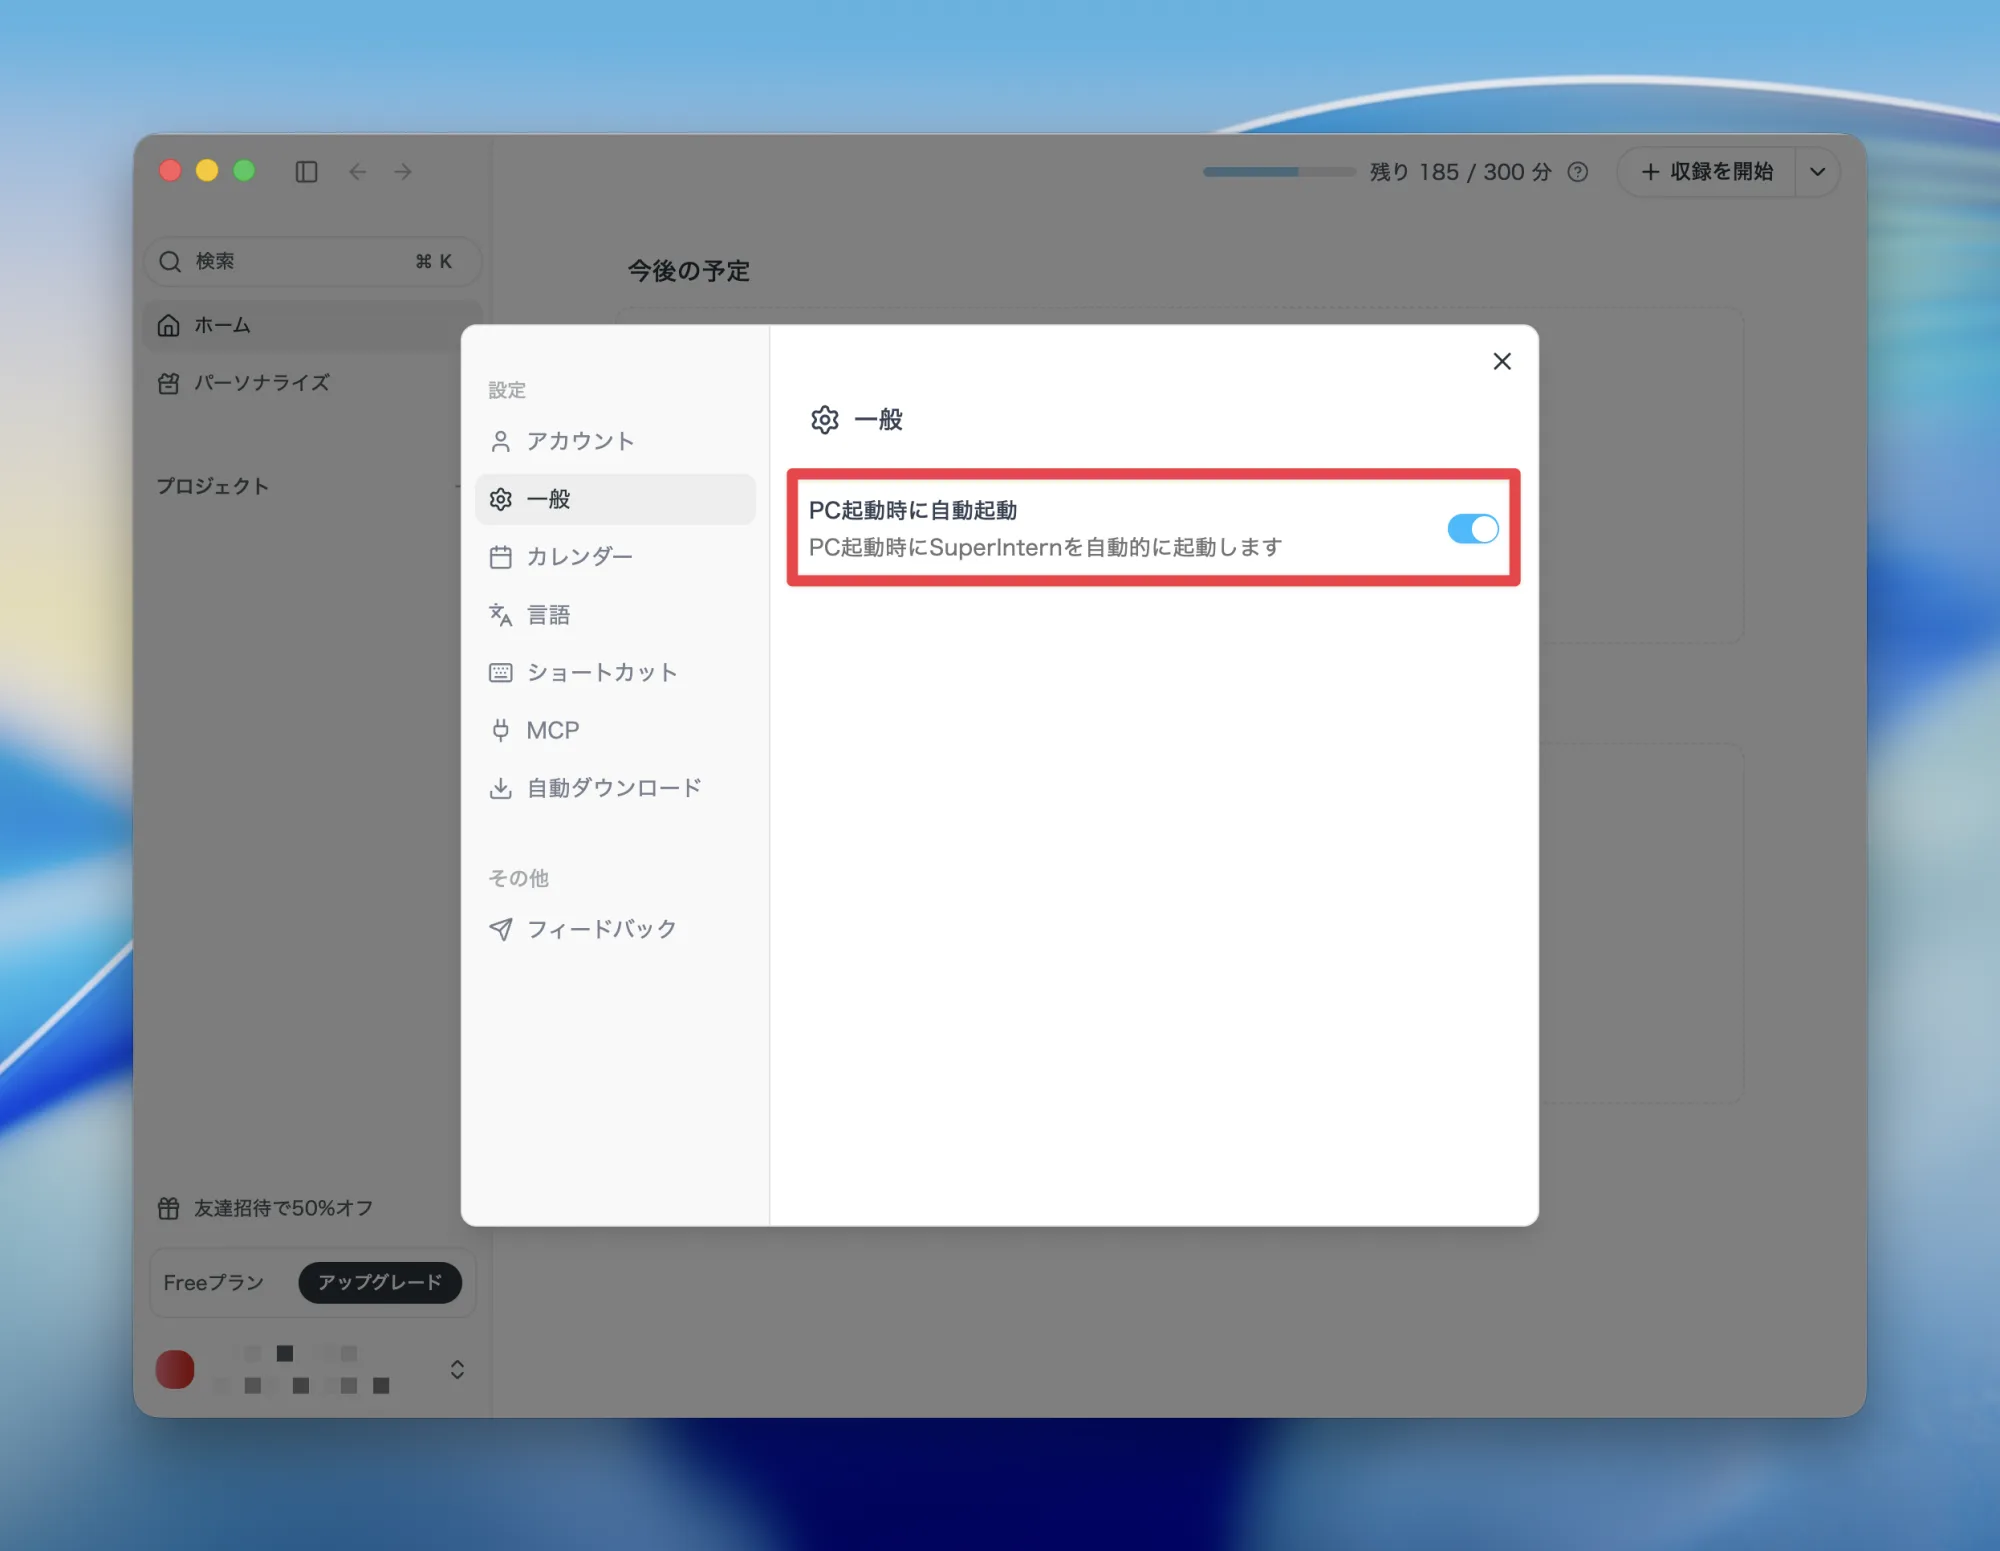Click the アップグレード button

tap(380, 1282)
